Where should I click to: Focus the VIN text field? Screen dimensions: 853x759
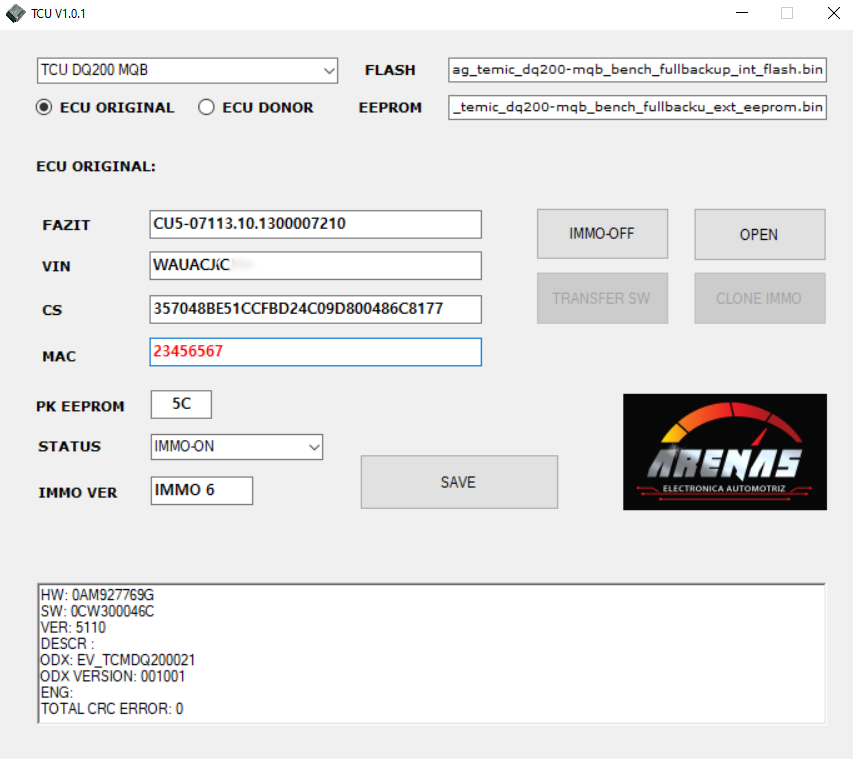point(315,266)
